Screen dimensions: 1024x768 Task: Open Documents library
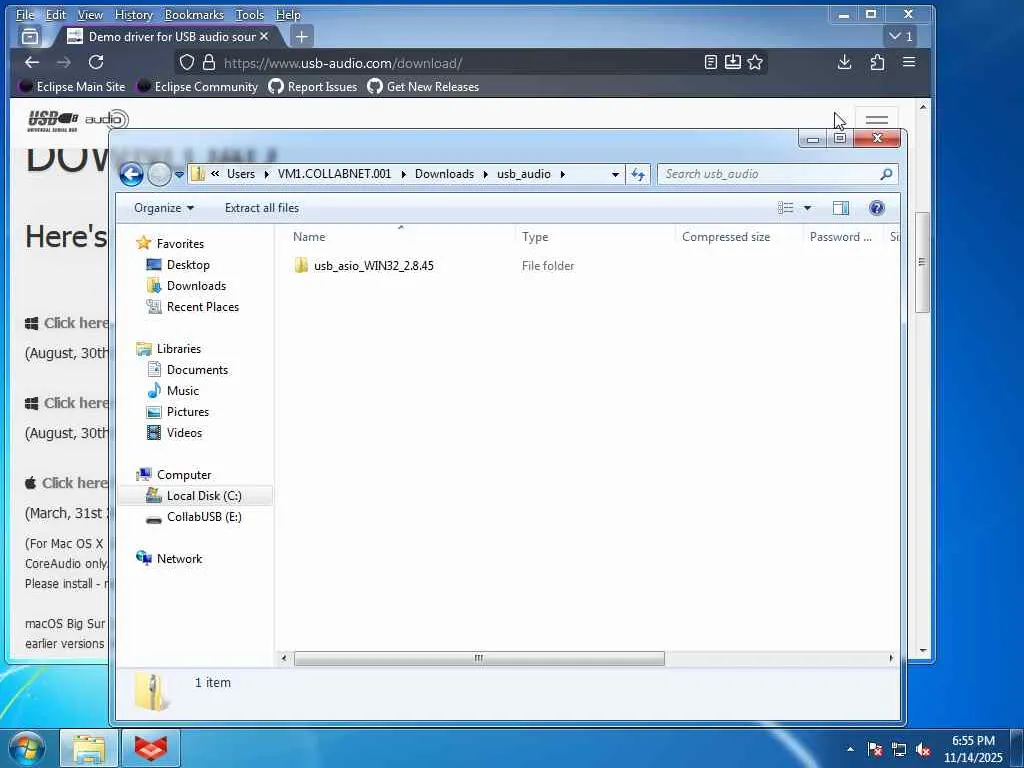click(197, 370)
